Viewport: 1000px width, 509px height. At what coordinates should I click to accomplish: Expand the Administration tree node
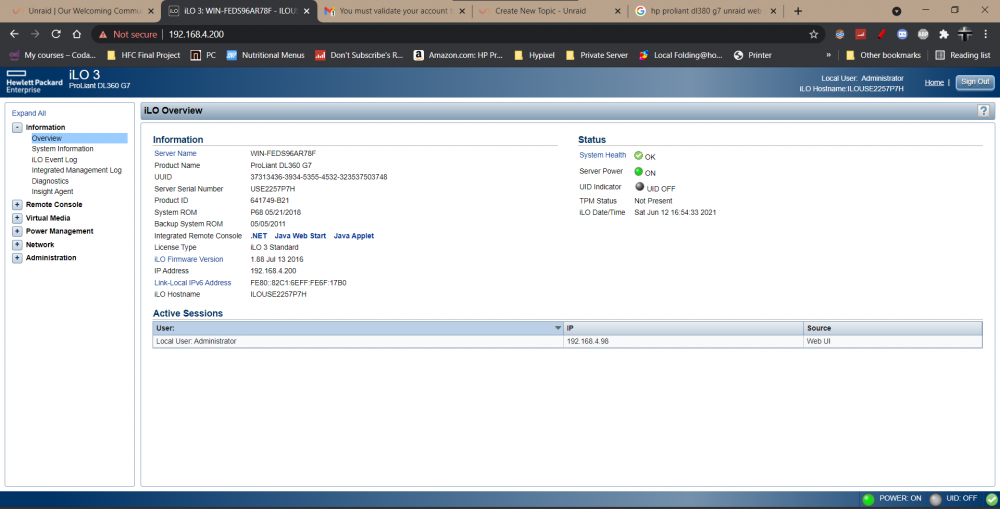[17, 258]
